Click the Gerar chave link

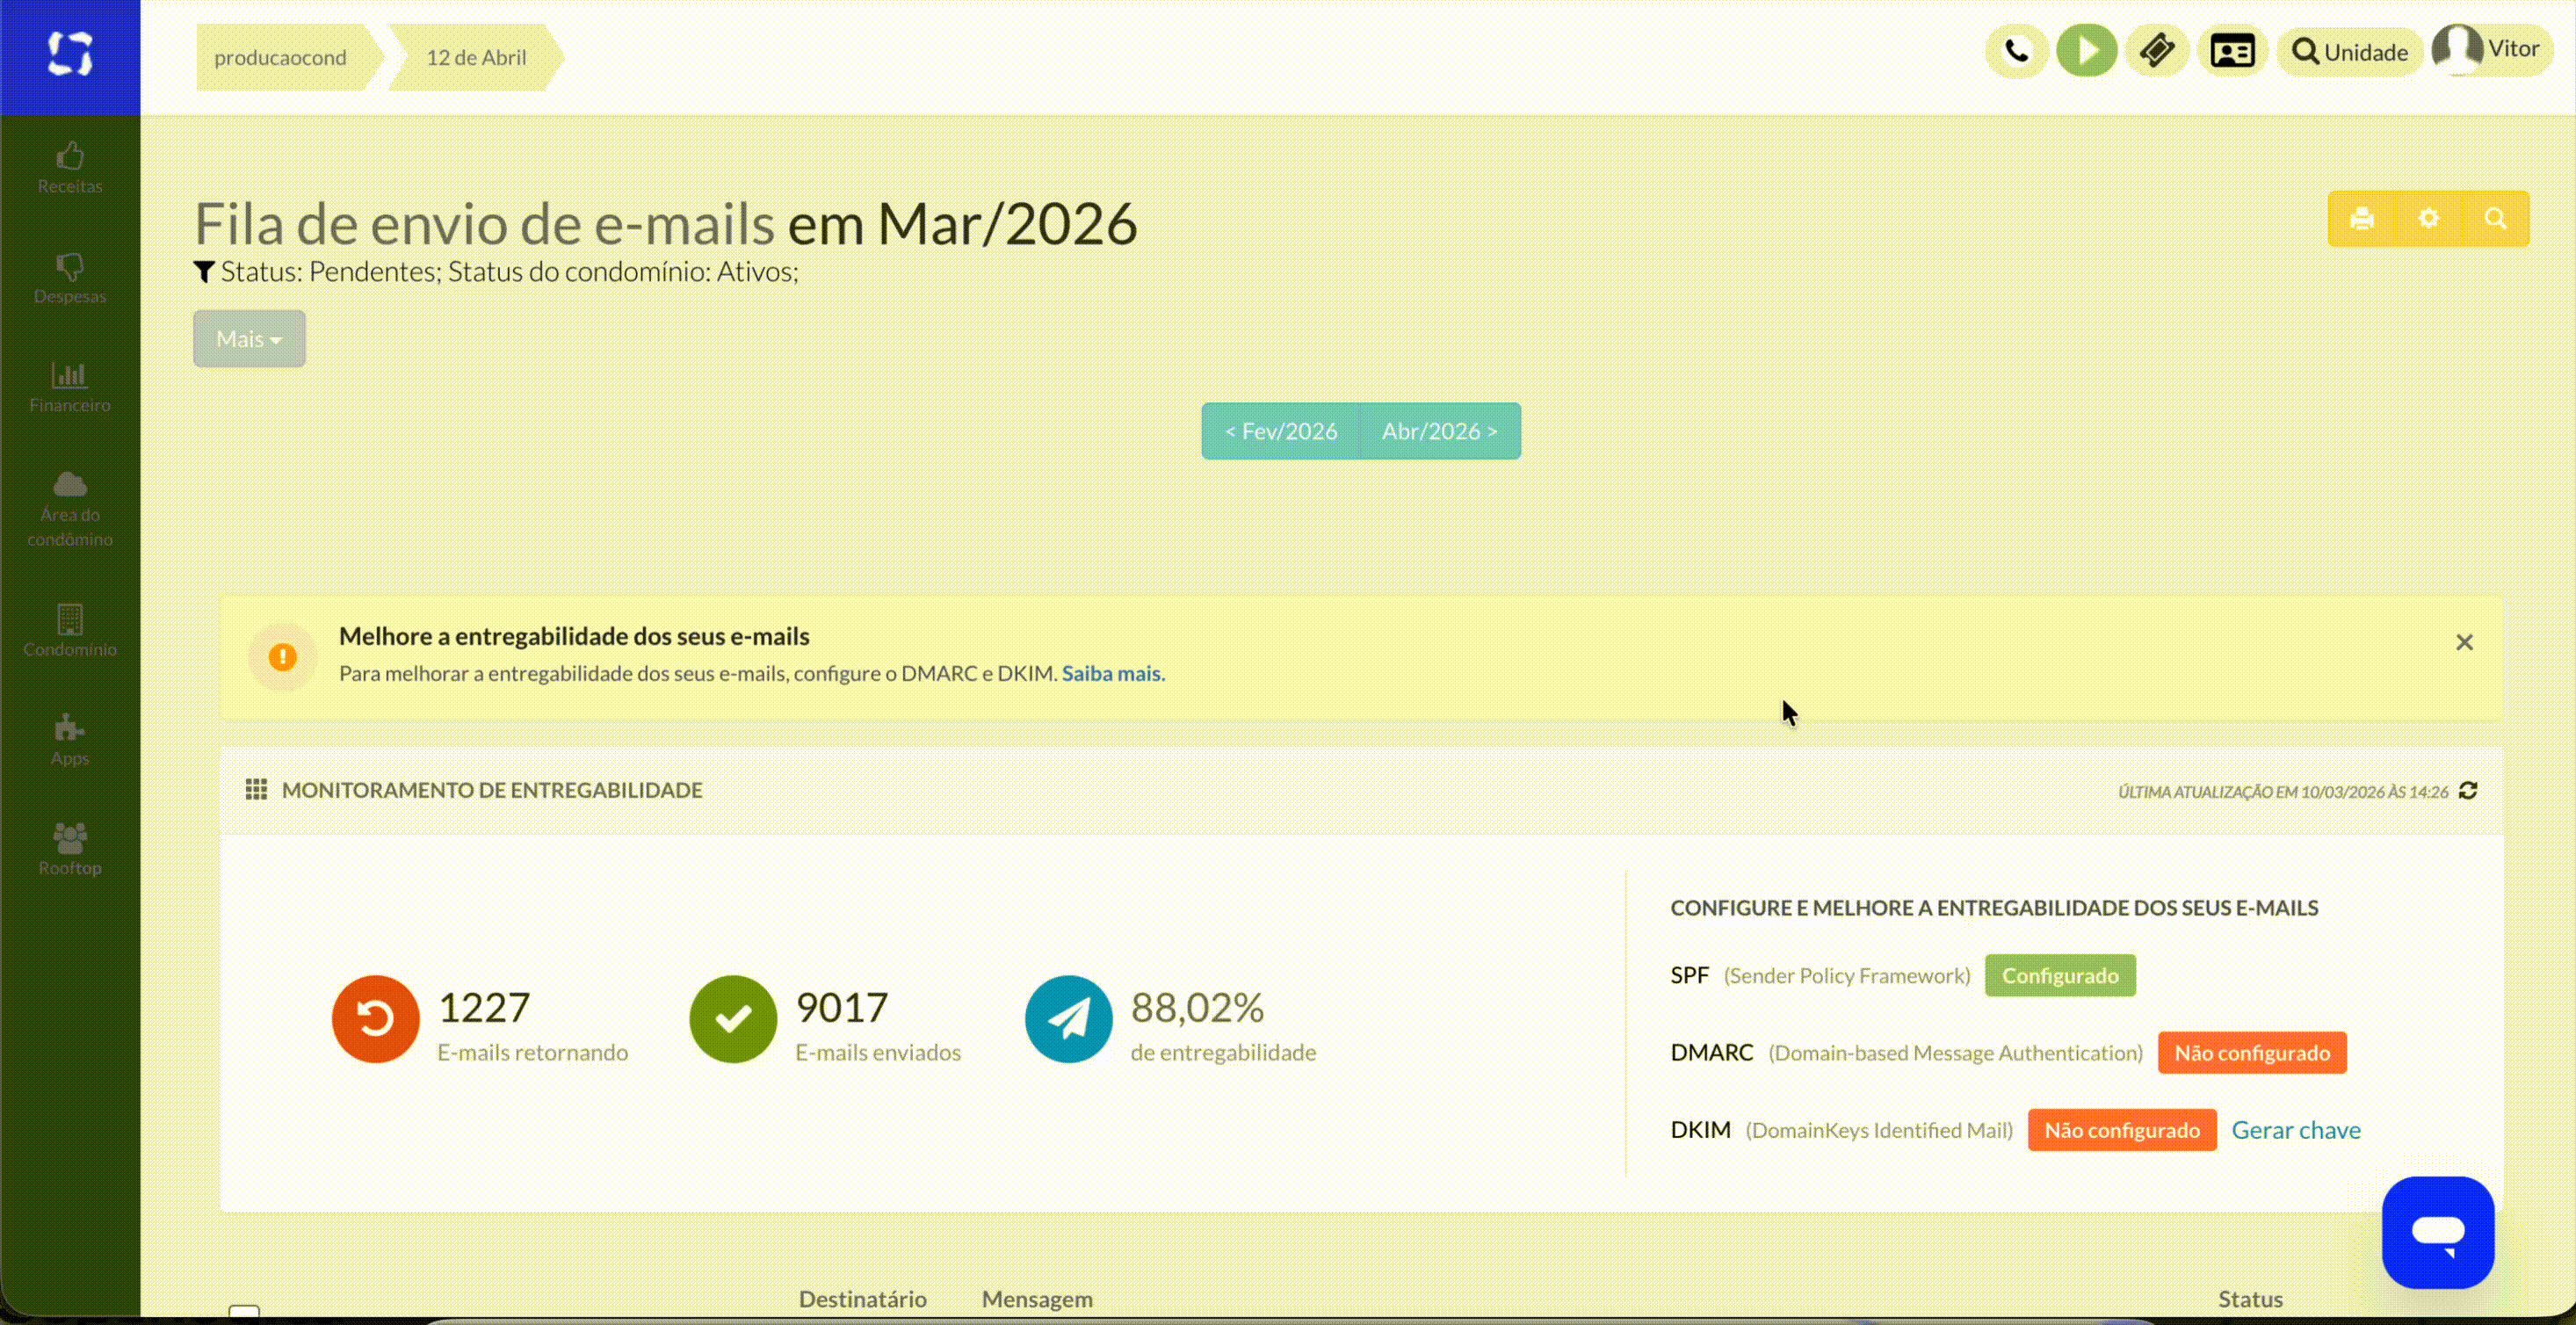tap(2296, 1130)
